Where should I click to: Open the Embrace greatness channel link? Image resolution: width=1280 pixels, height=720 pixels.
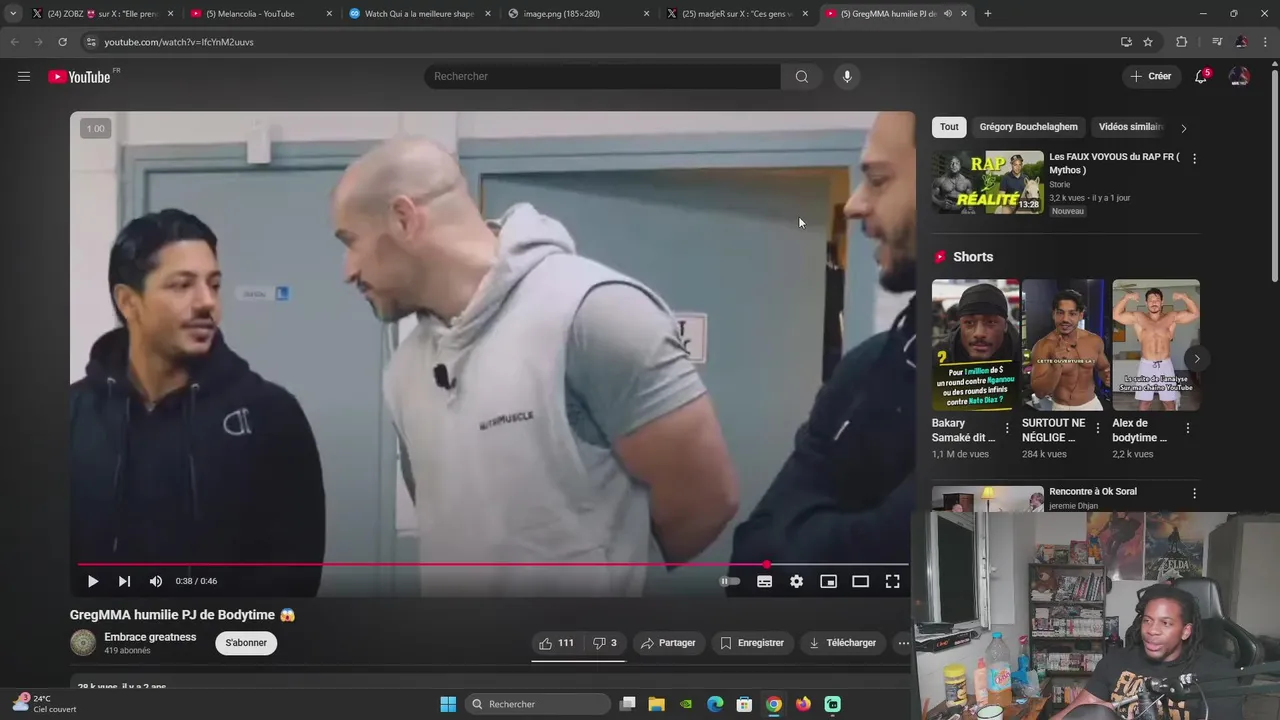[x=150, y=637]
